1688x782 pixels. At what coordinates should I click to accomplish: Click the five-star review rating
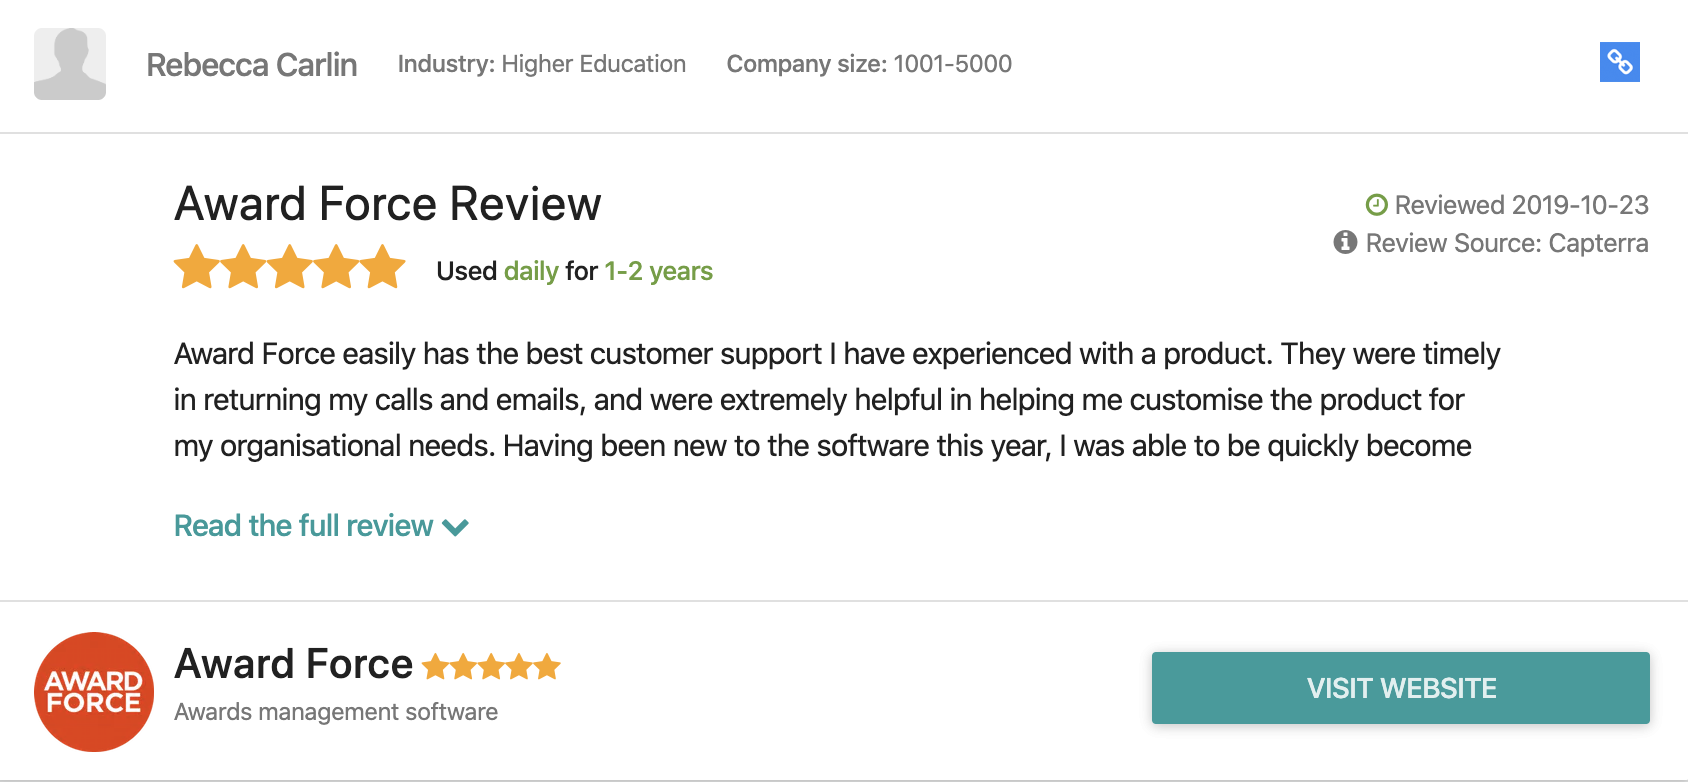point(289,268)
